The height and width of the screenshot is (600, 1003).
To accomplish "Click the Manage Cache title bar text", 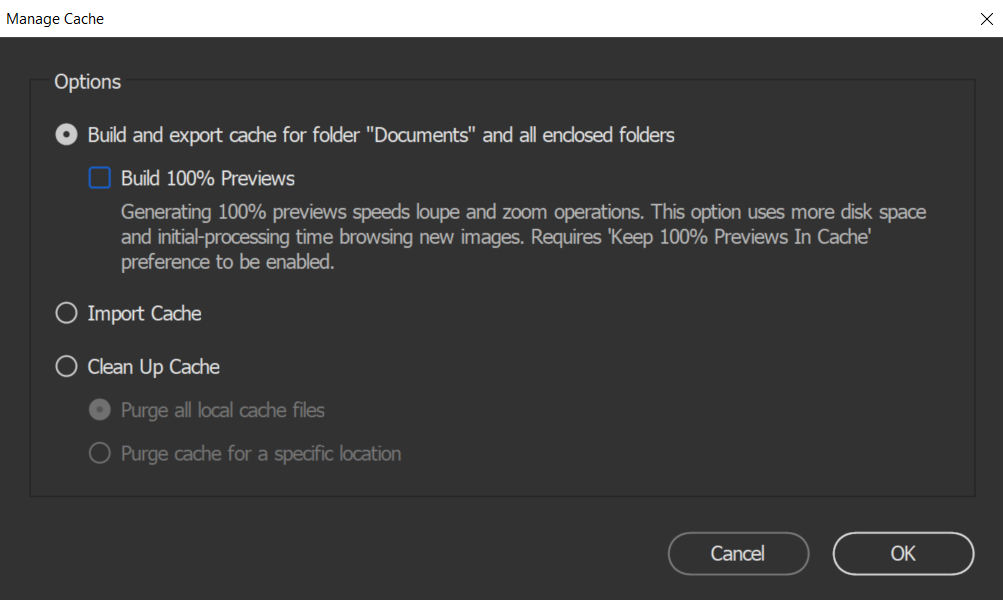I will coord(55,18).
